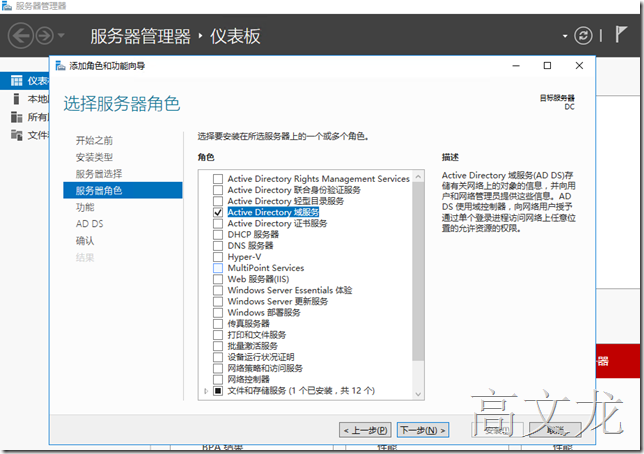The image size is (644, 454).
Task: Minimize the add roles wizard window
Action: pyautogui.click(x=516, y=66)
